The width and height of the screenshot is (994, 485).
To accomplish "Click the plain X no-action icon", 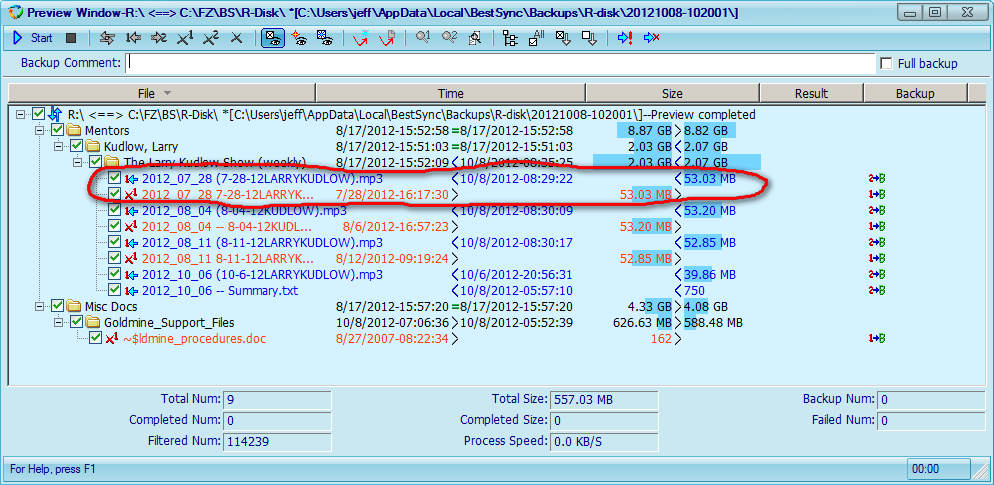I will (x=236, y=38).
